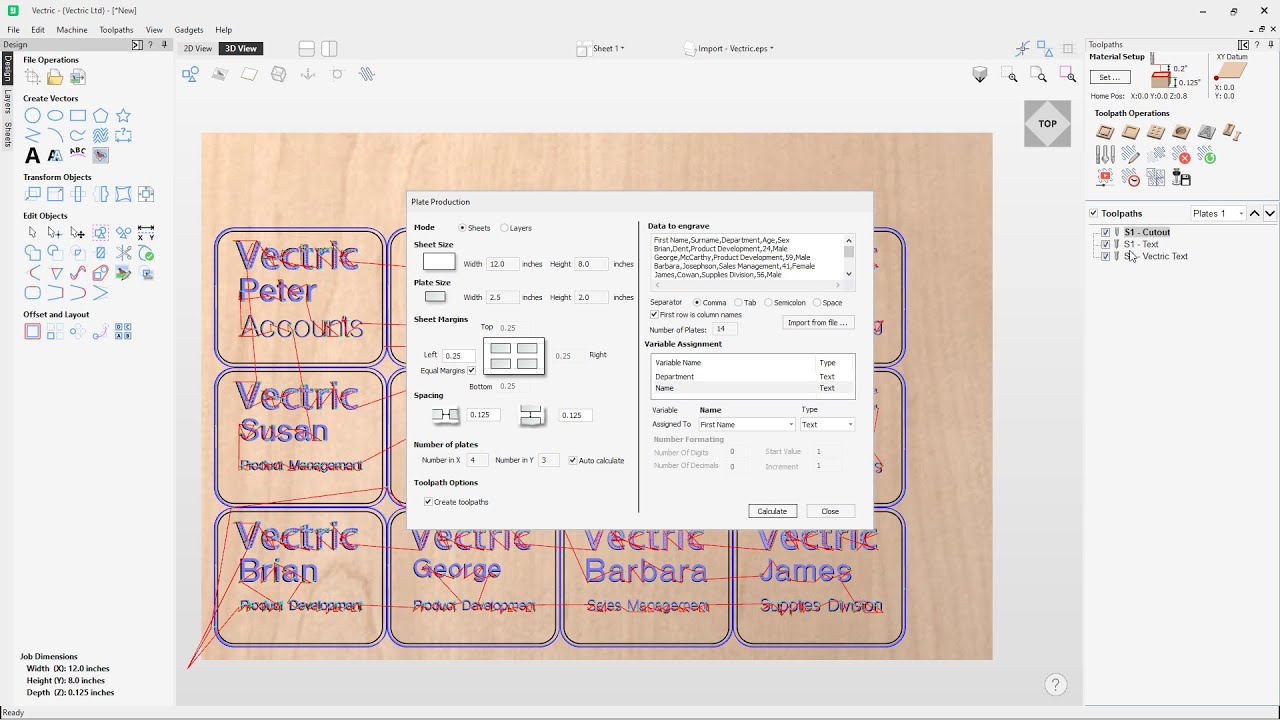Open the Plates 1 sheet dropdown
Image resolution: width=1280 pixels, height=720 pixels.
pos(1218,213)
